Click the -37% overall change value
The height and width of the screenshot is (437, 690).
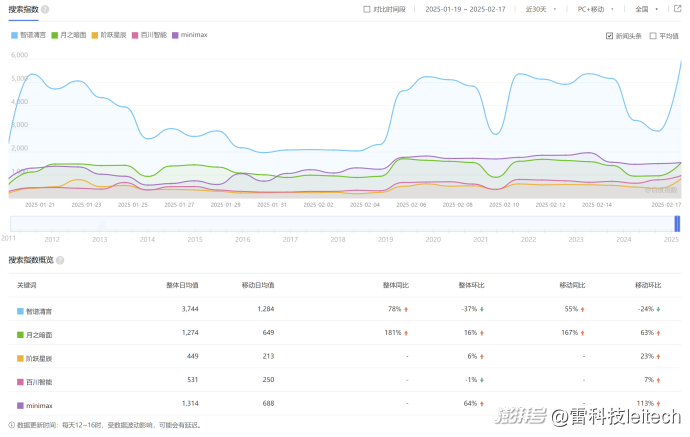coord(469,309)
